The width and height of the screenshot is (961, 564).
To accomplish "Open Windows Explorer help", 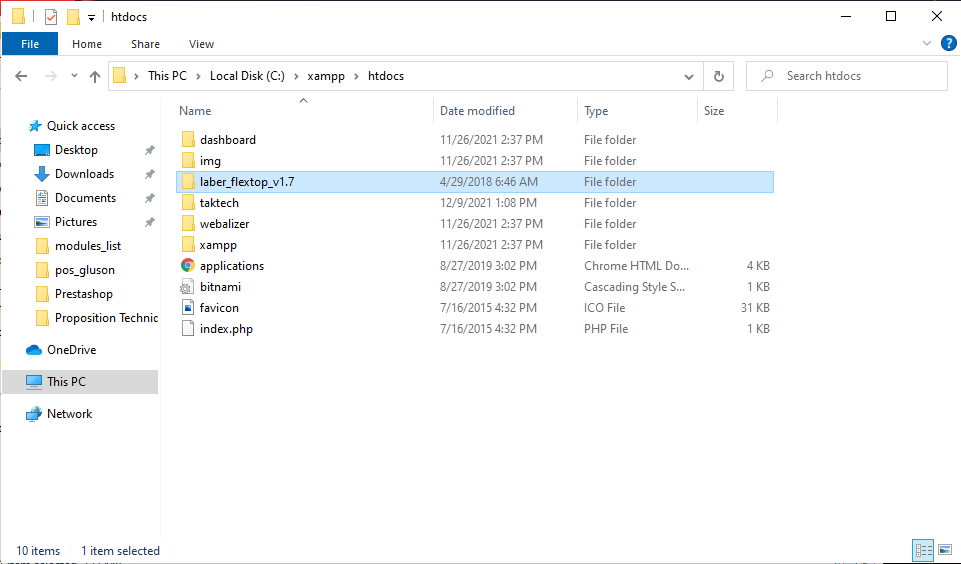I will [948, 44].
